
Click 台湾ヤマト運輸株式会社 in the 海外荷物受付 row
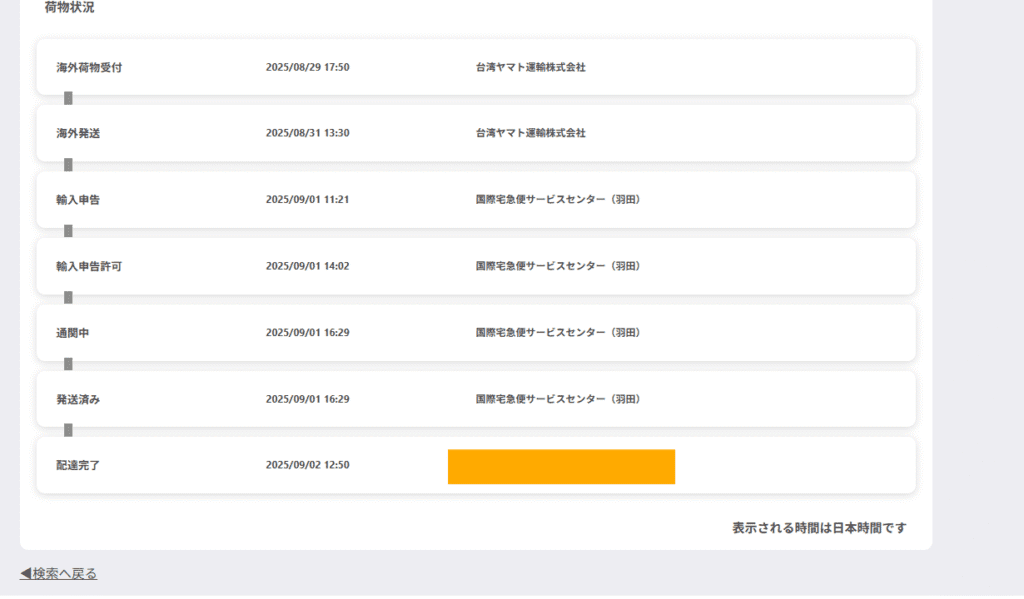coord(530,67)
